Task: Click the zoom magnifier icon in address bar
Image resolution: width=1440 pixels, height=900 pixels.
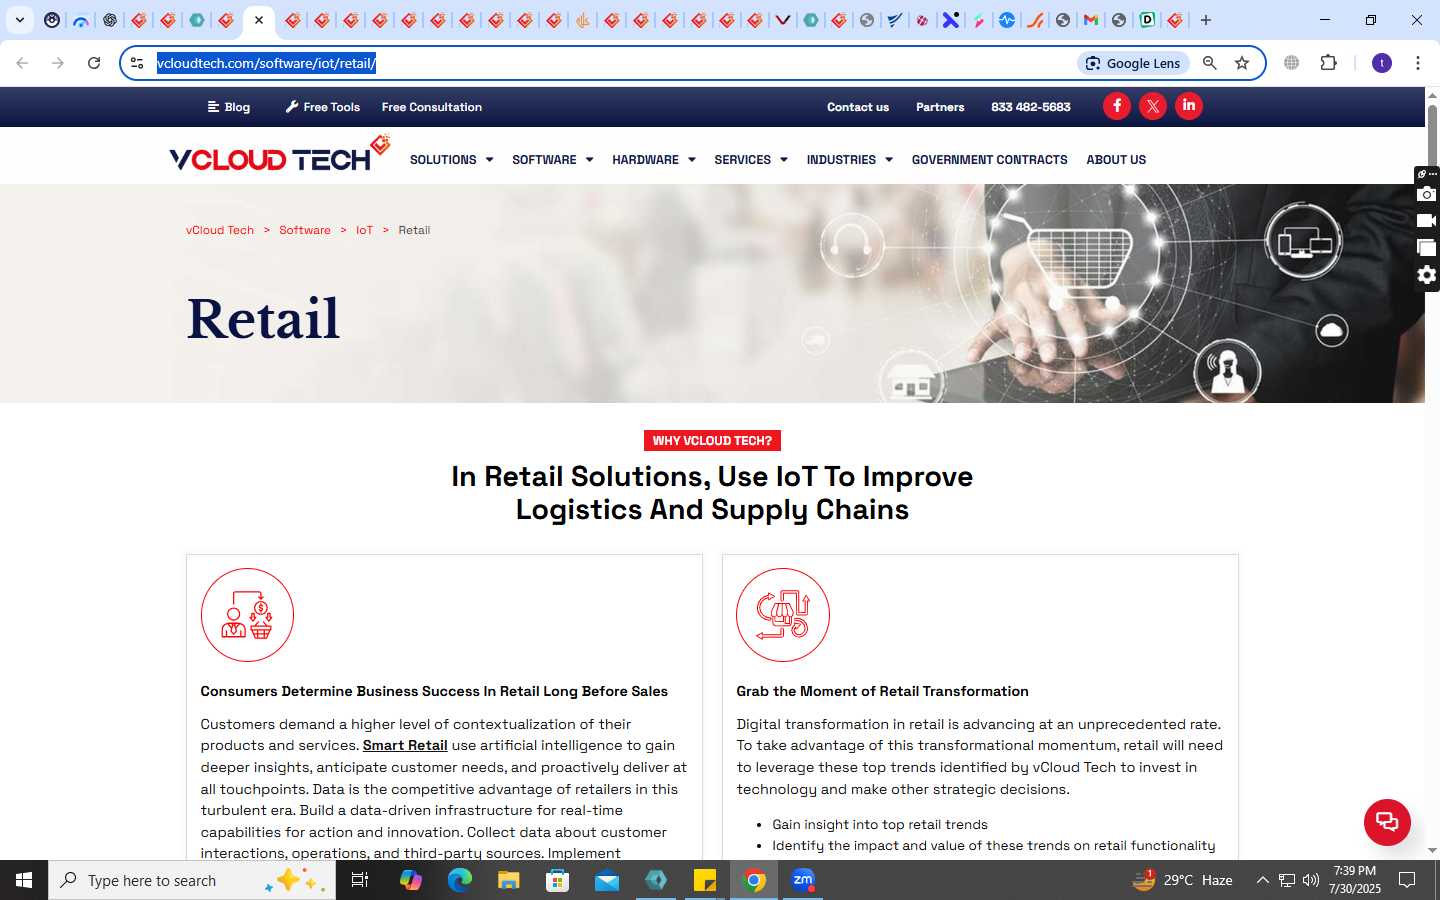Action: (x=1210, y=63)
